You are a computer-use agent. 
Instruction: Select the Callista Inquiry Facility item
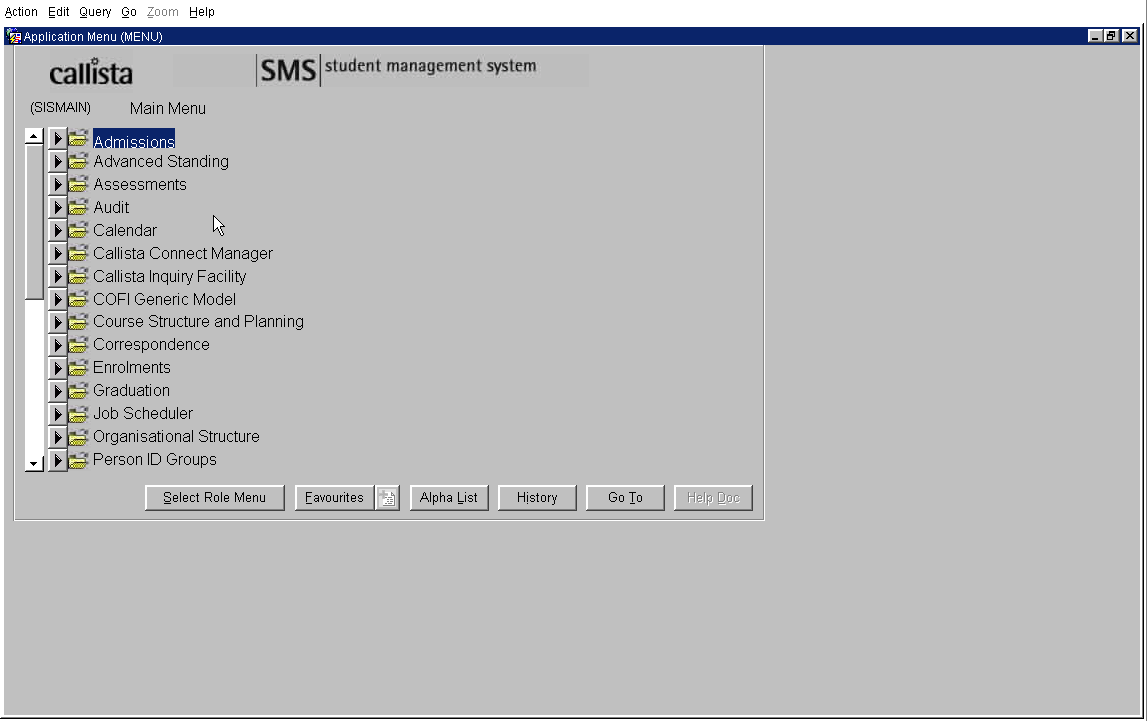click(x=169, y=276)
